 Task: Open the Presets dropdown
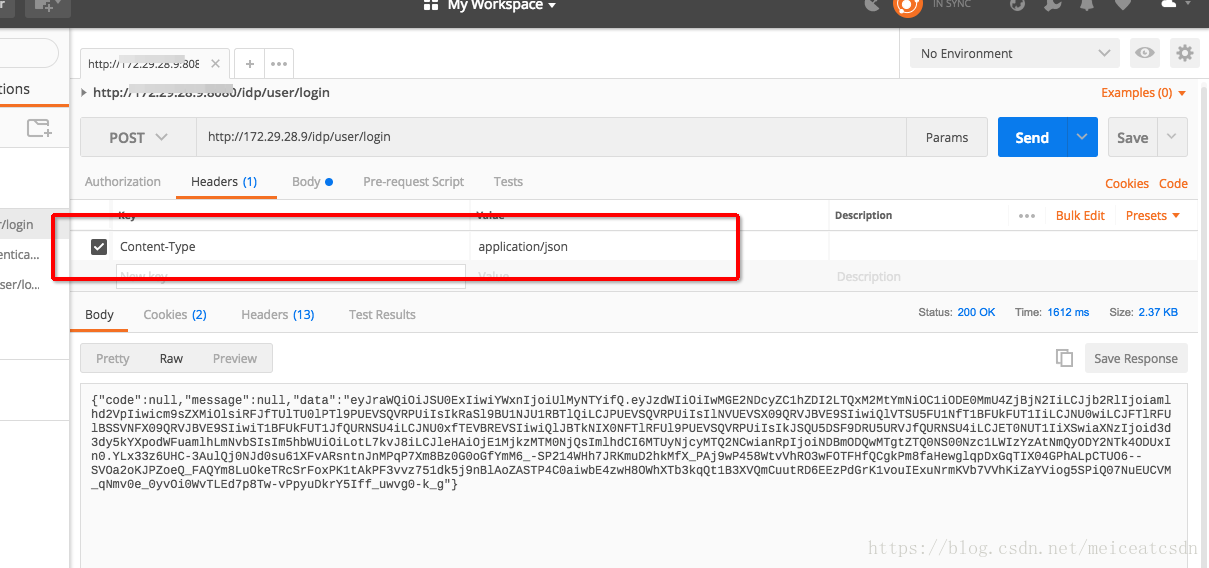point(1152,215)
